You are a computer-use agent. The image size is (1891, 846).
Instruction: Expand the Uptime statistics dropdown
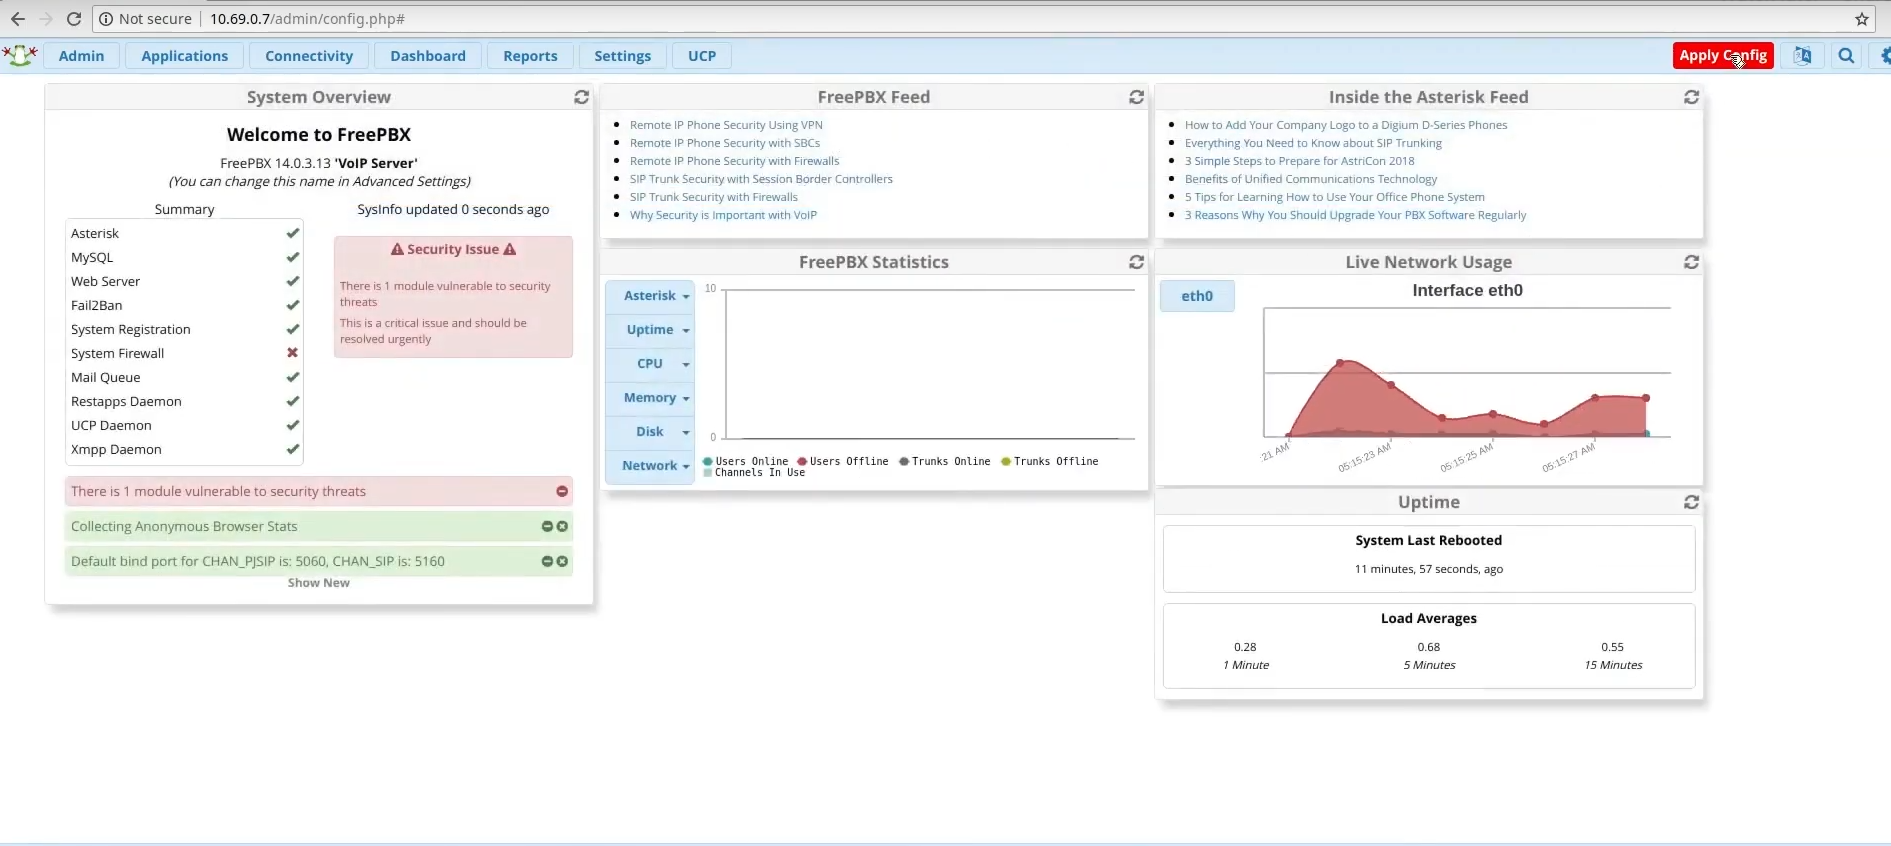point(650,330)
